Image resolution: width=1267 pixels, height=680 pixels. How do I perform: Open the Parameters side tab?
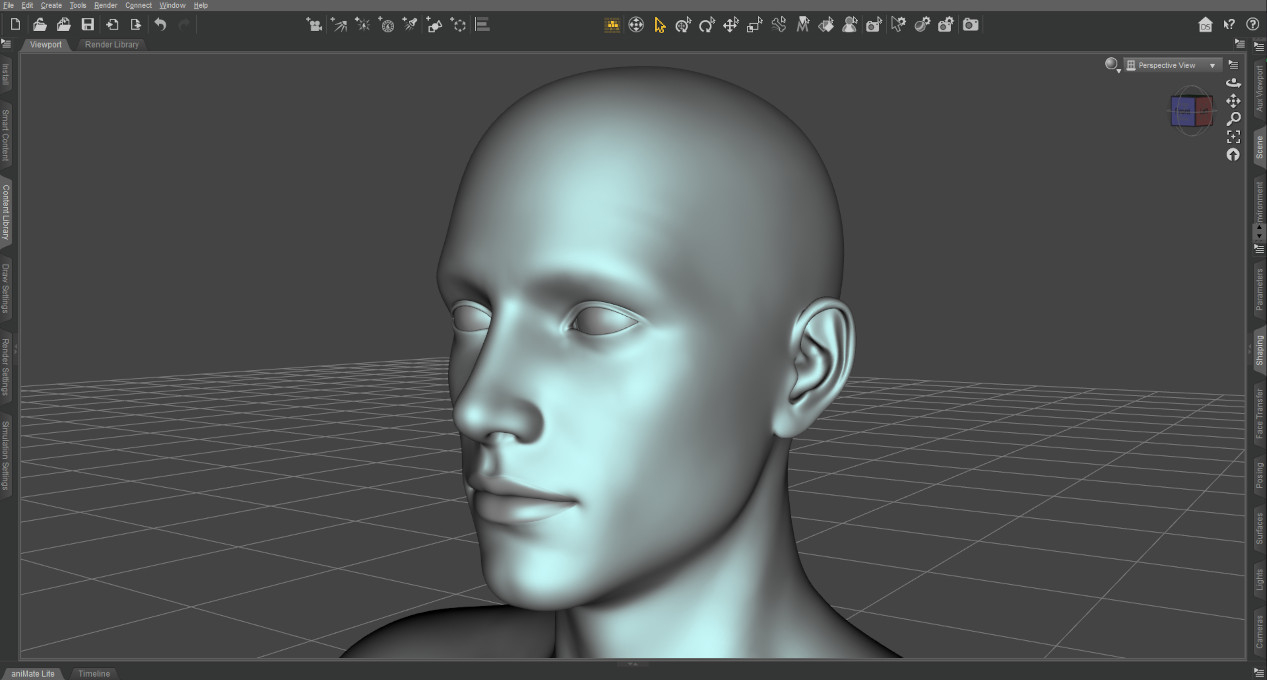tap(1259, 290)
